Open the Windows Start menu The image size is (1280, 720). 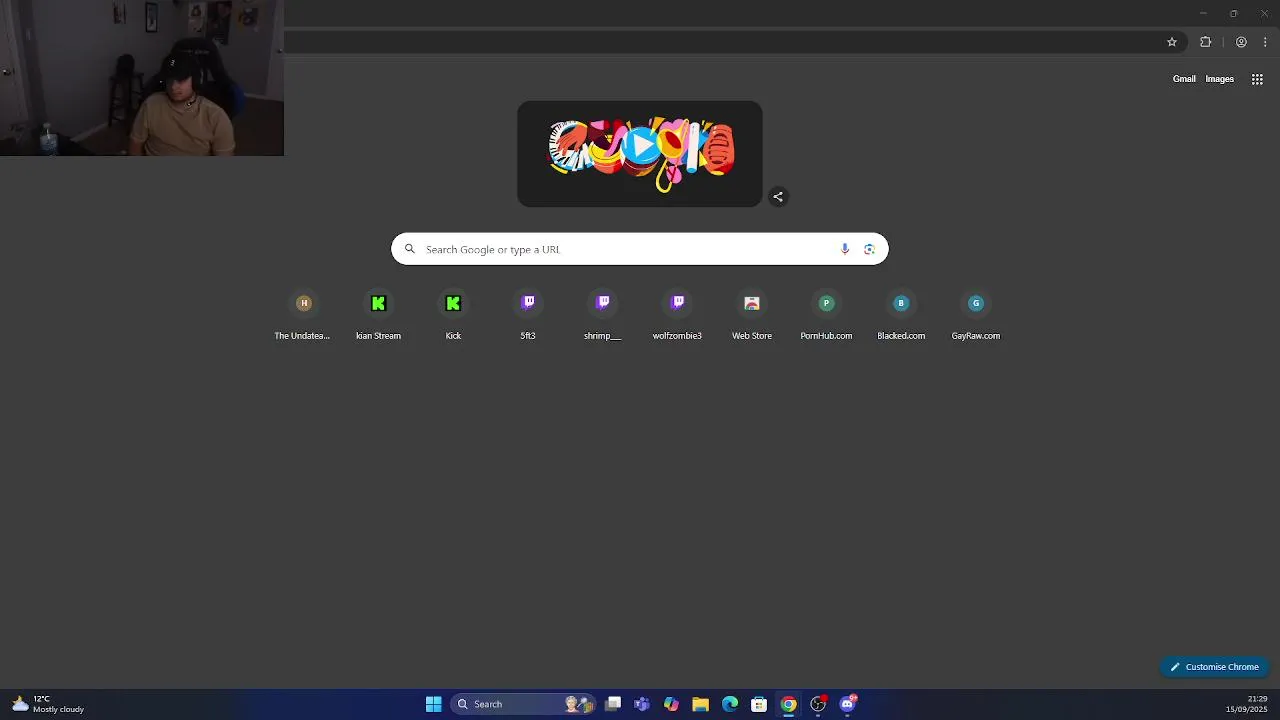click(433, 704)
